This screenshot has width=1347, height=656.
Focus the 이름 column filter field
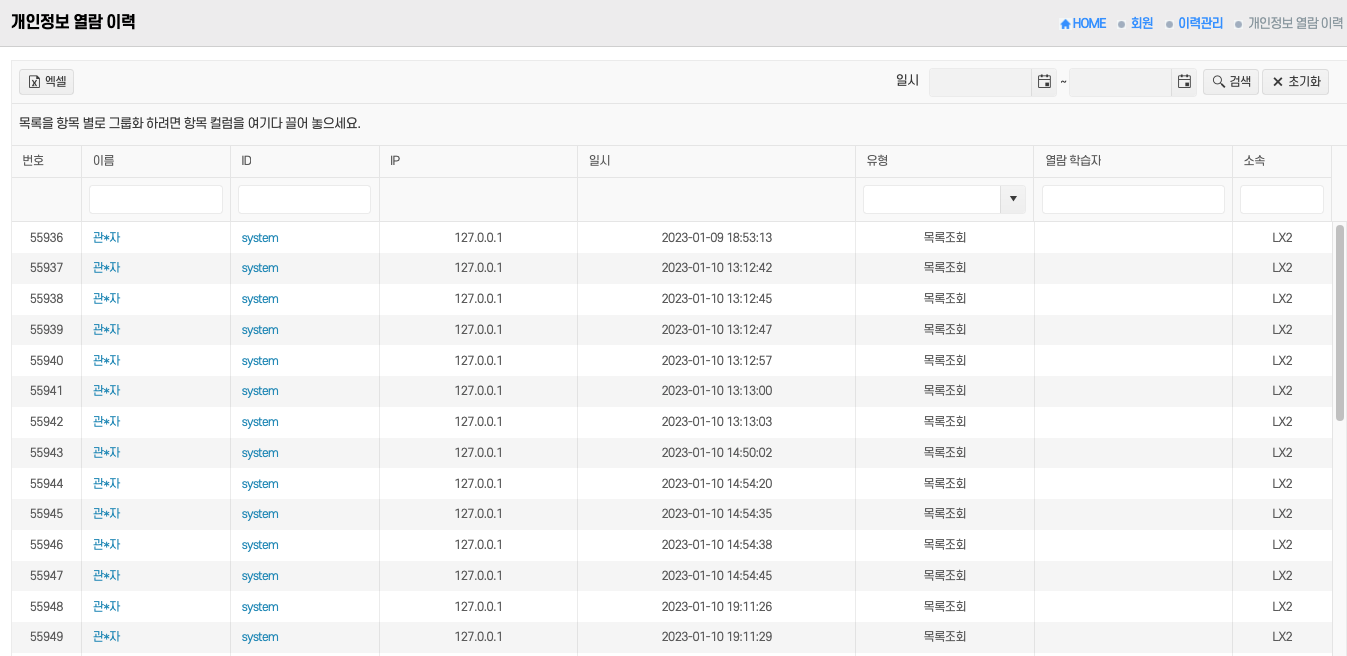pos(156,200)
